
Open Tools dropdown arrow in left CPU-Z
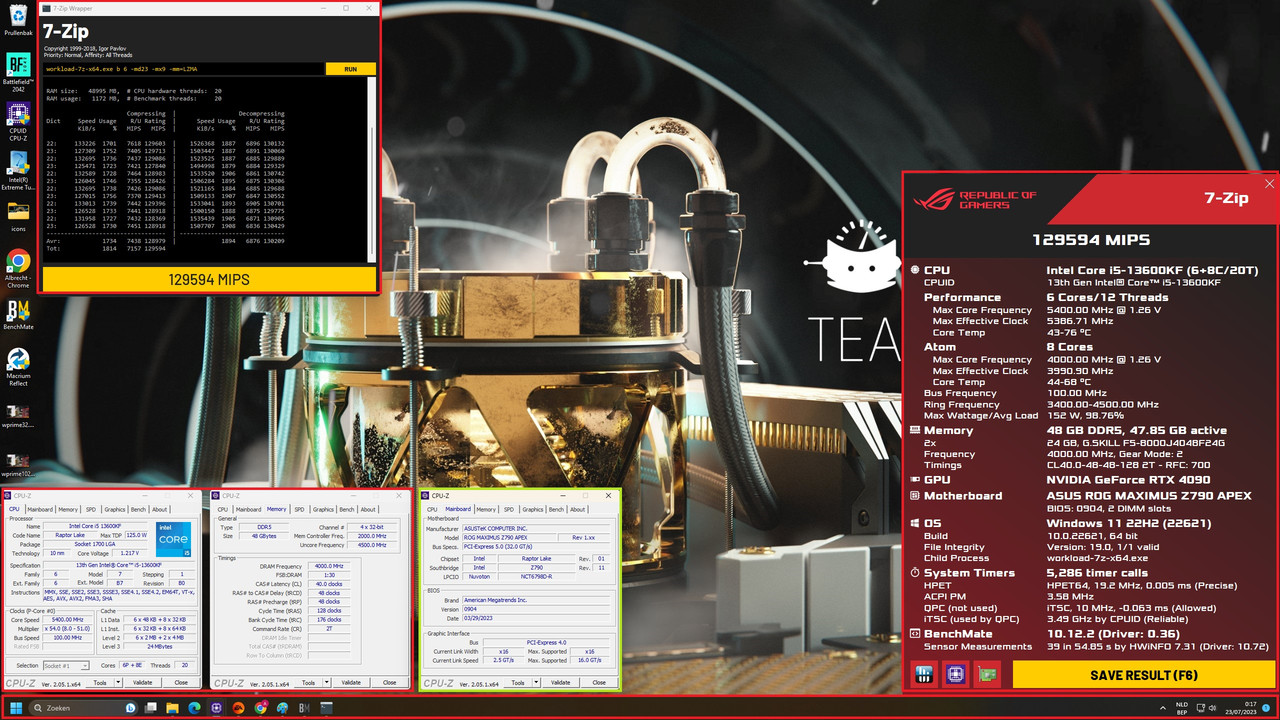coord(118,682)
